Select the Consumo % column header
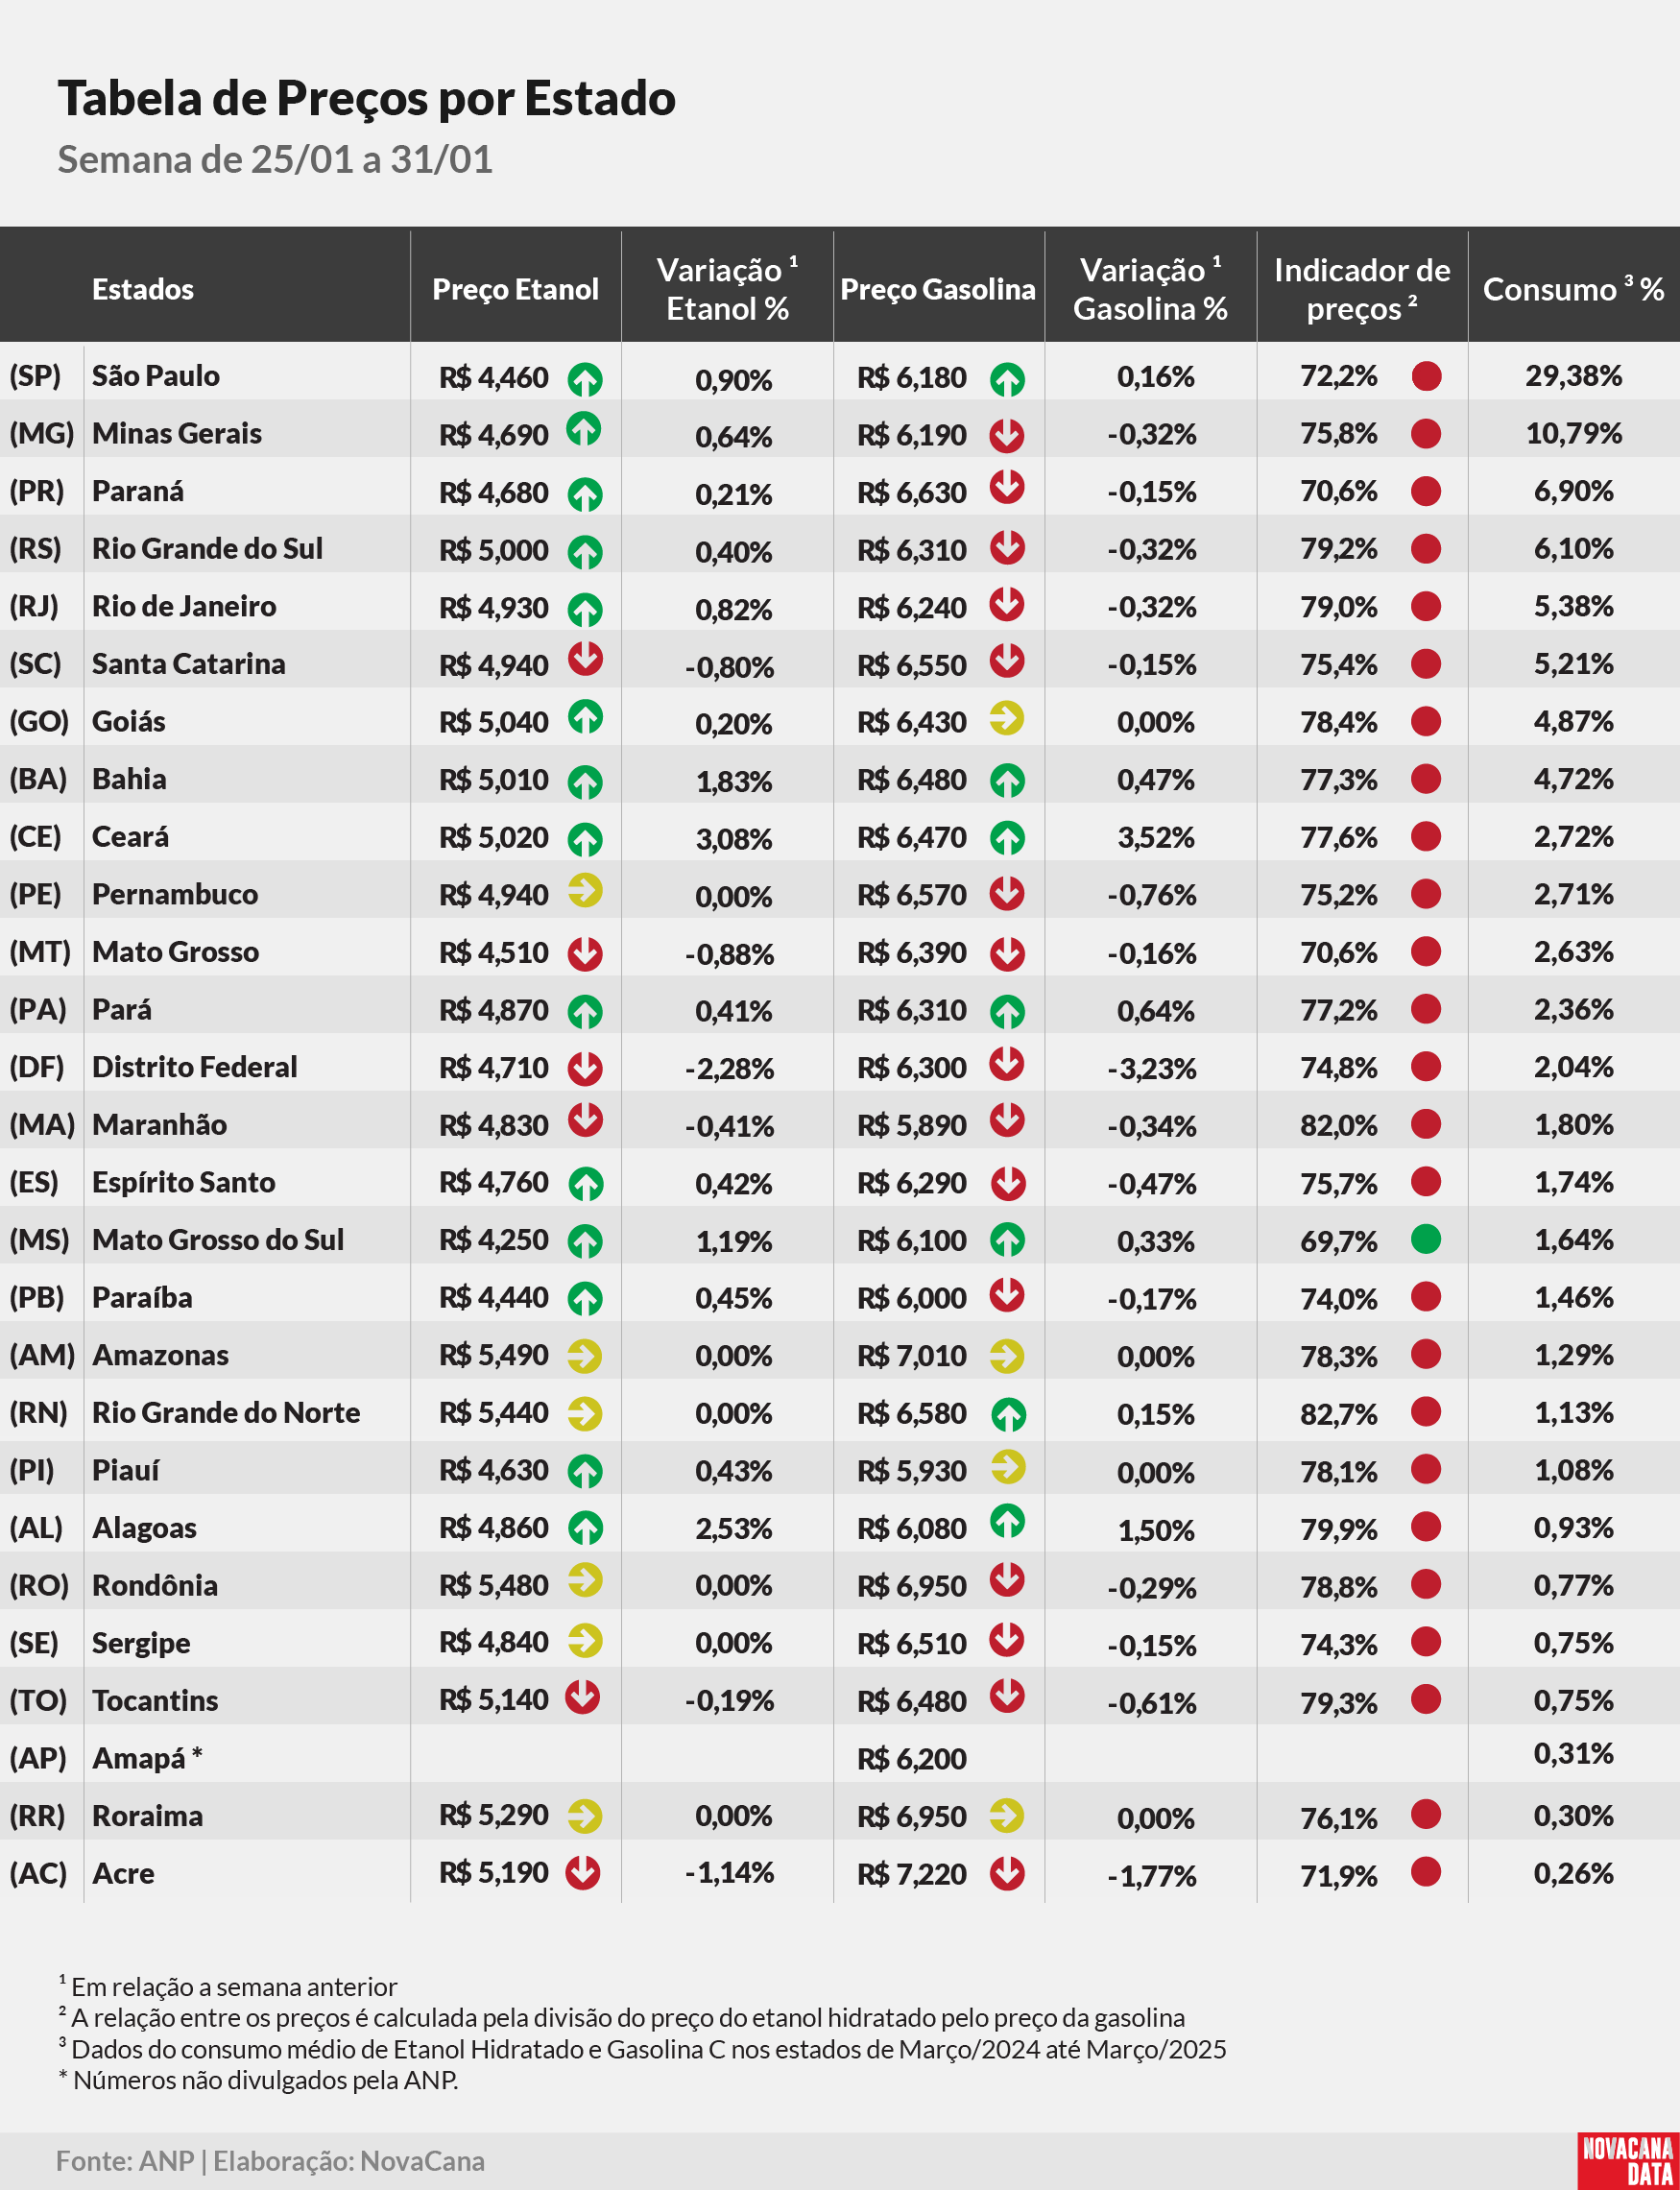The image size is (1680, 2190). coord(1573,289)
